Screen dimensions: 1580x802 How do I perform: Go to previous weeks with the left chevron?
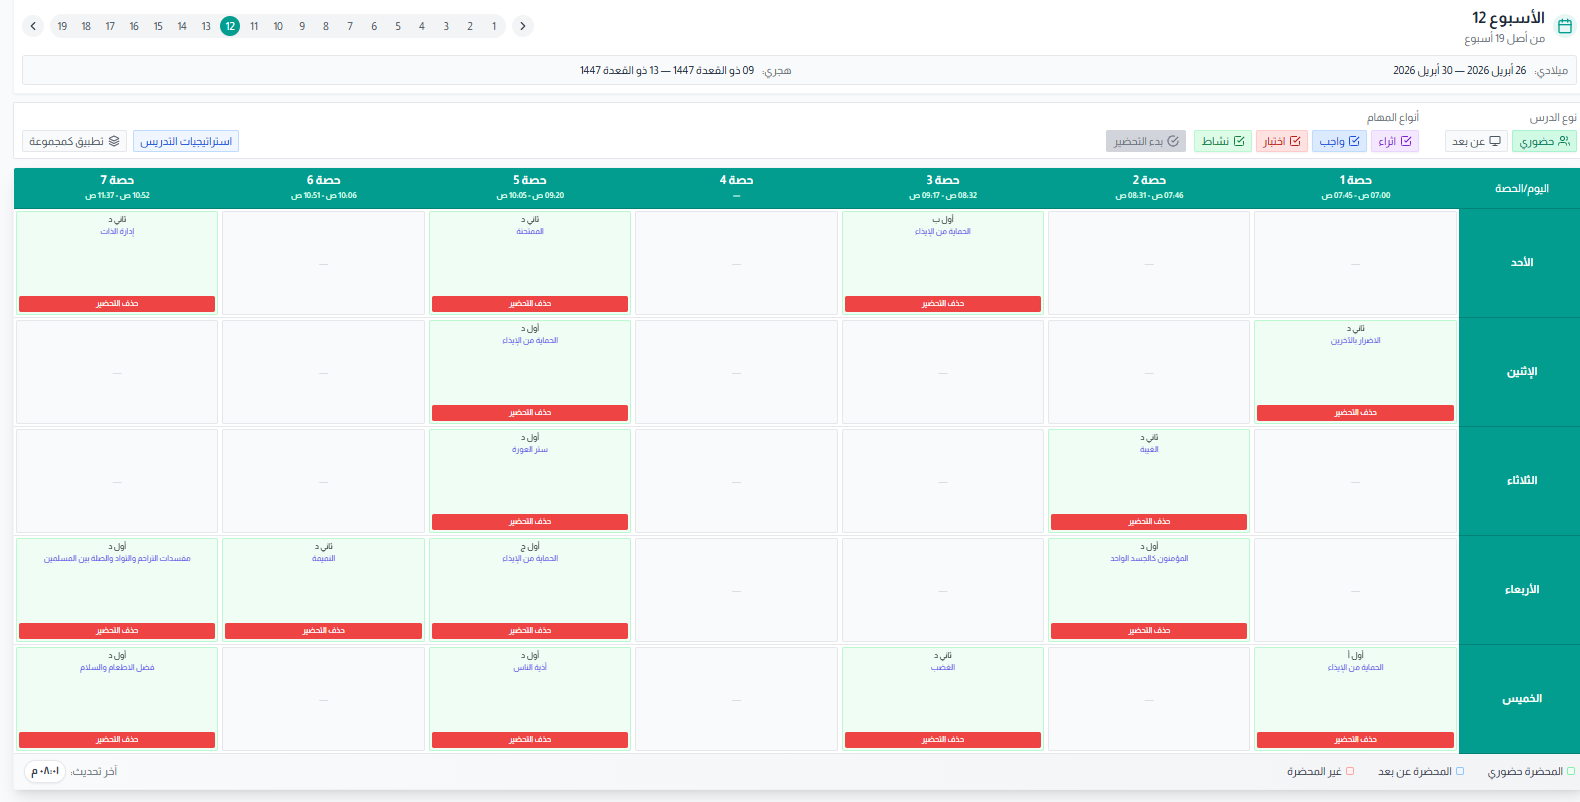click(x=33, y=26)
